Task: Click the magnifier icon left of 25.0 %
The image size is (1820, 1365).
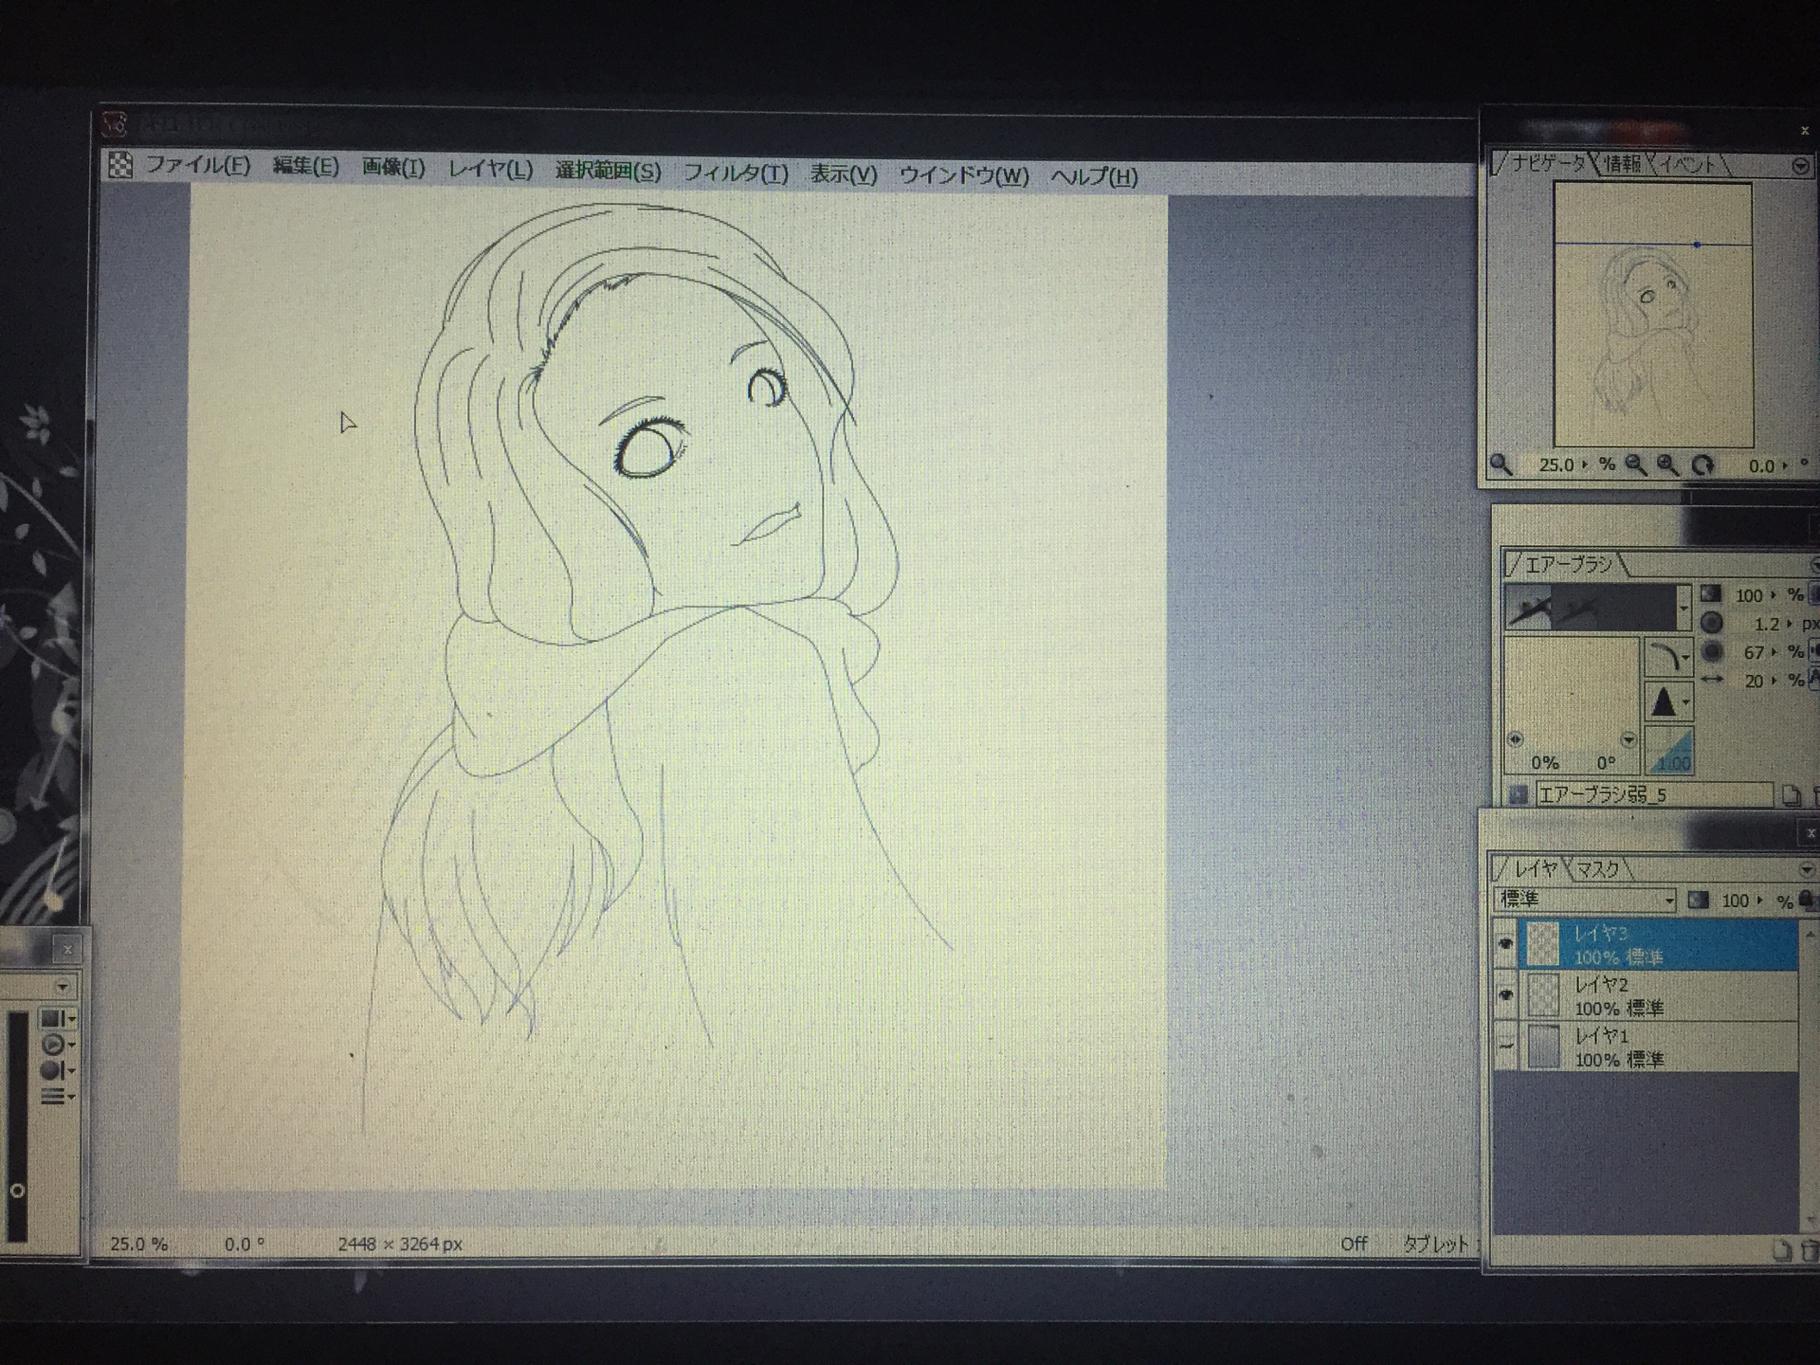Action: click(x=1500, y=464)
